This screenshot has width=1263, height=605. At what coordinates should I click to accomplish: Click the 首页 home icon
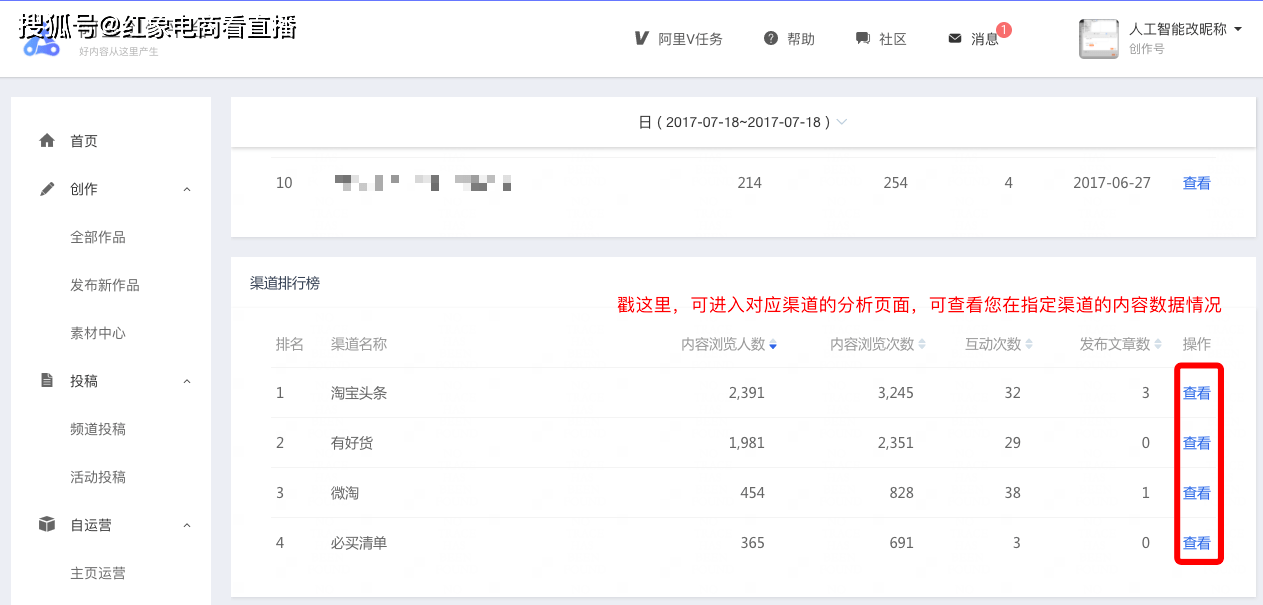click(x=47, y=141)
